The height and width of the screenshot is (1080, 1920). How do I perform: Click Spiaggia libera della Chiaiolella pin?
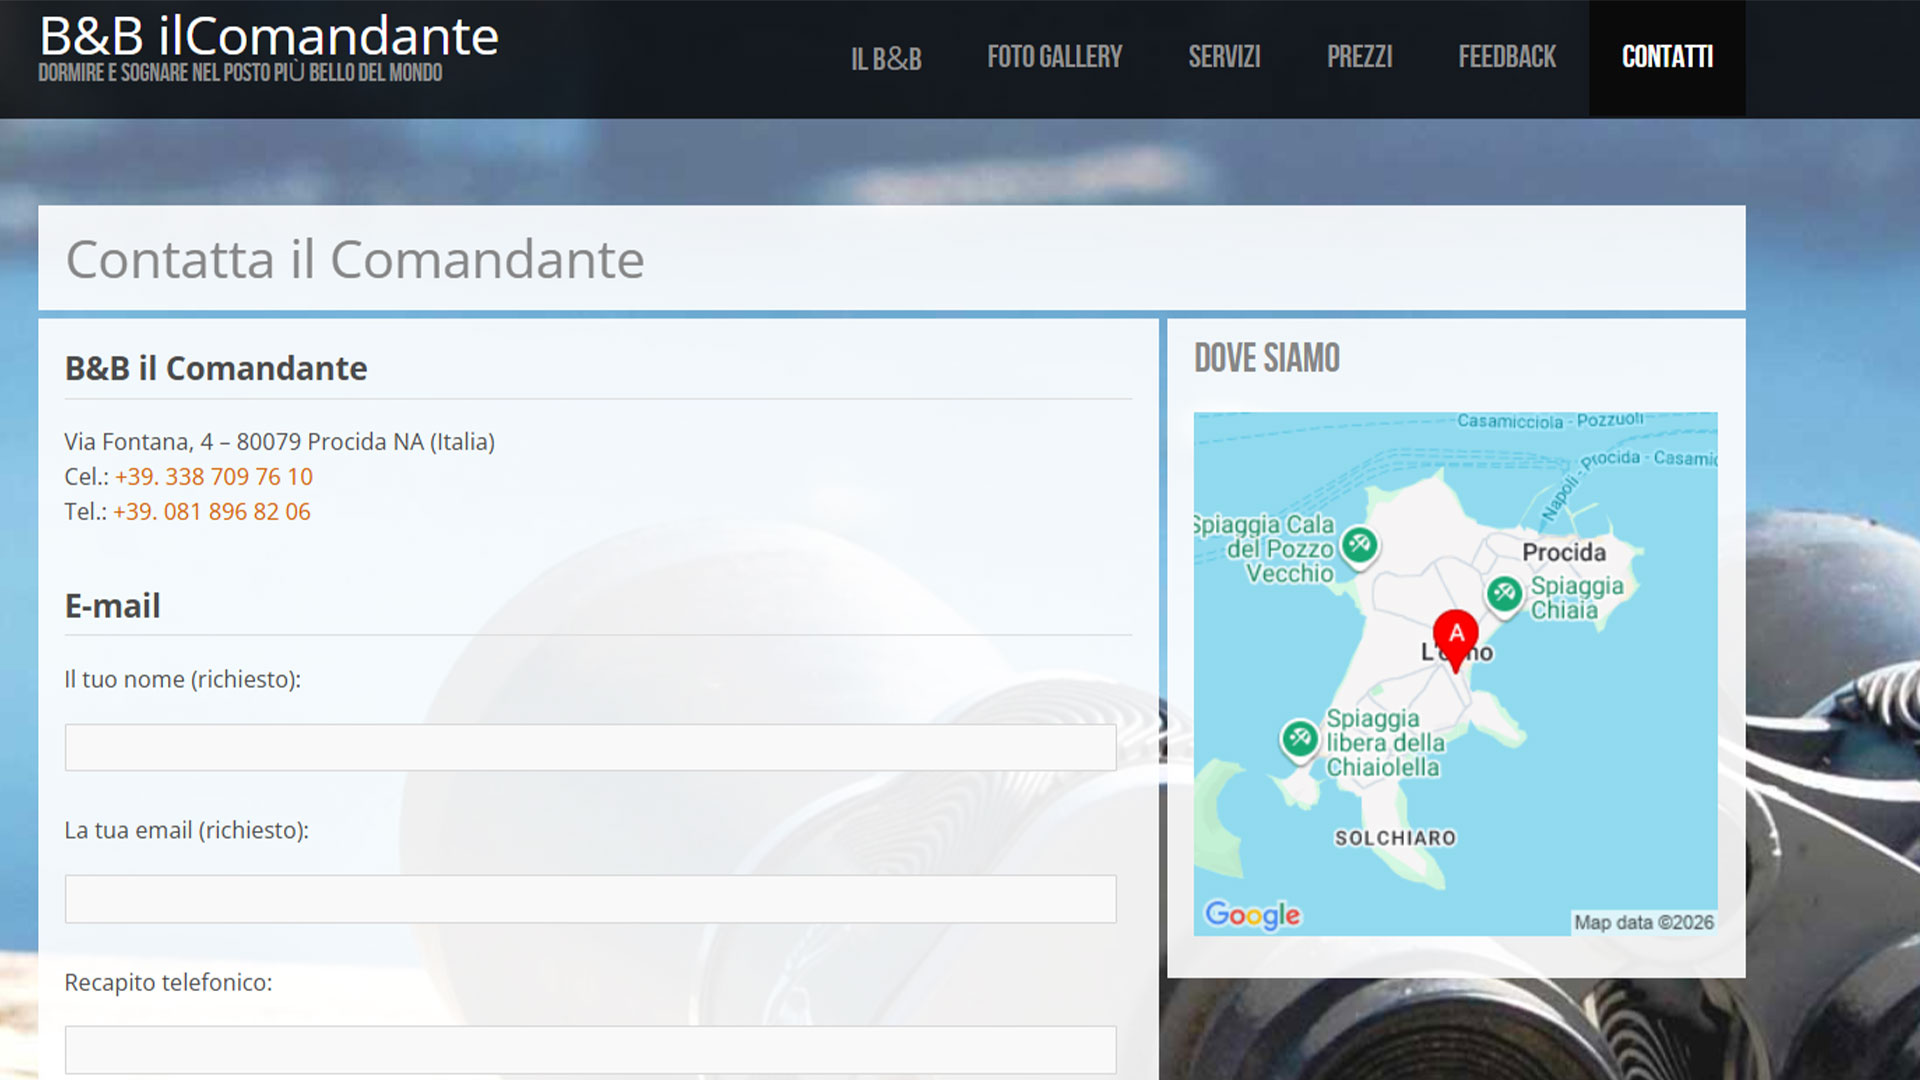[1299, 740]
